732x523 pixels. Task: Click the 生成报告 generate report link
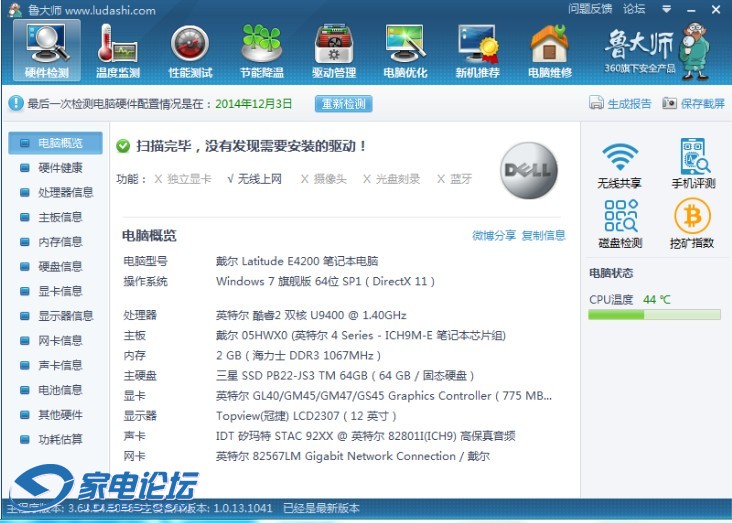[620, 103]
